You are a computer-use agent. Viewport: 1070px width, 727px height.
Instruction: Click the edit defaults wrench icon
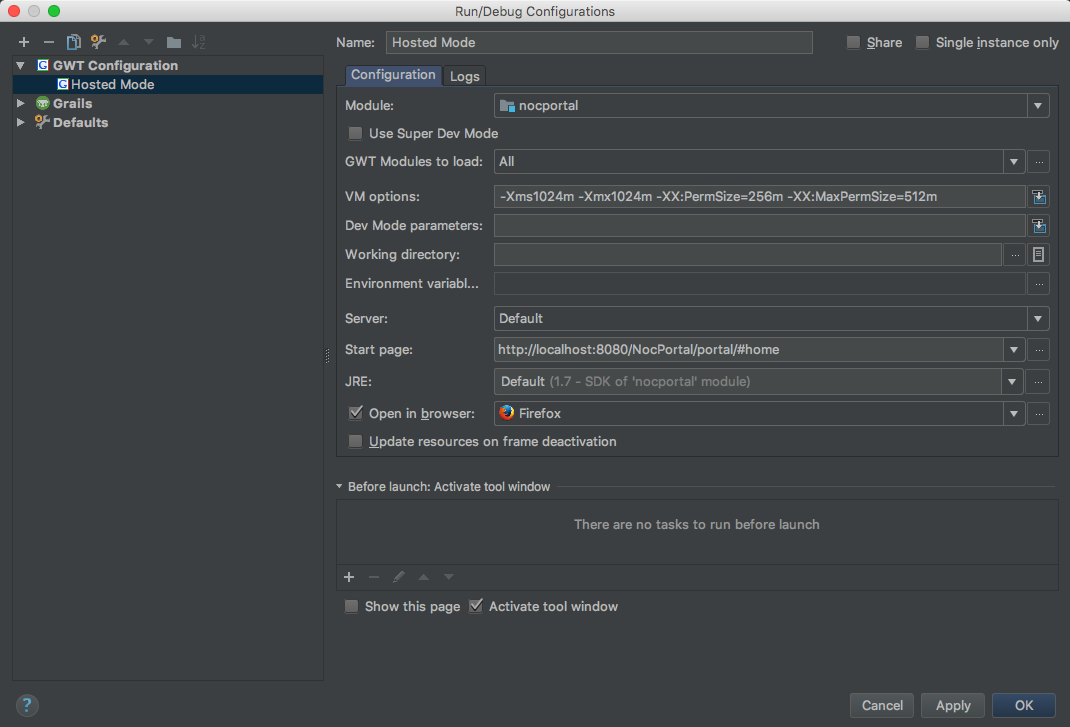pyautogui.click(x=98, y=42)
